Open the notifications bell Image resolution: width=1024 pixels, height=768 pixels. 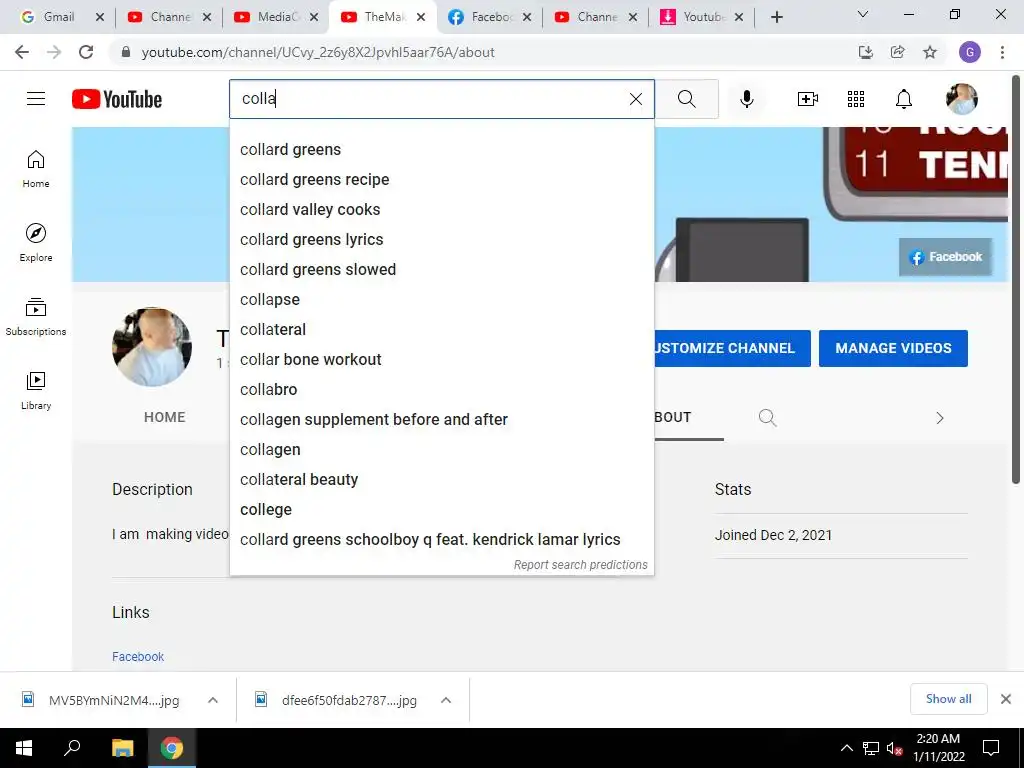pyautogui.click(x=903, y=99)
